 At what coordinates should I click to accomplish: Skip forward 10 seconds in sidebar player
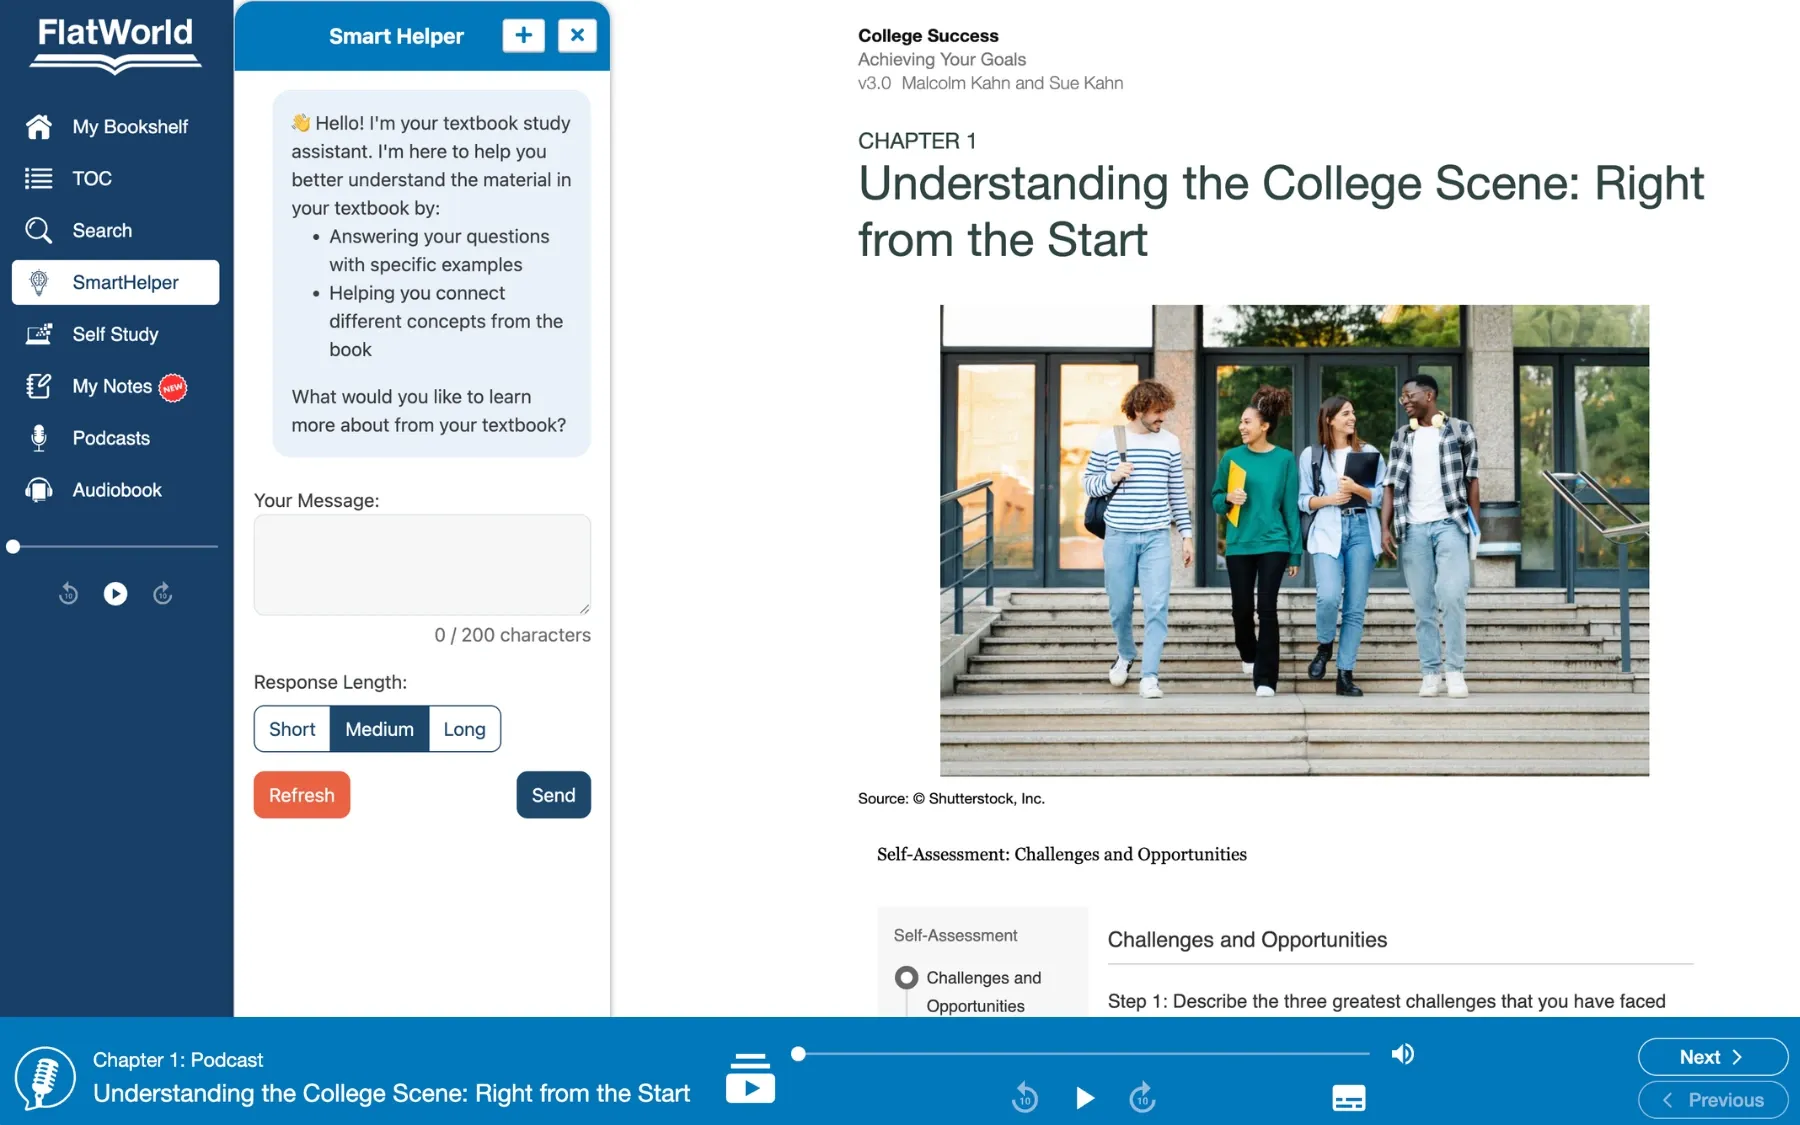click(x=163, y=594)
